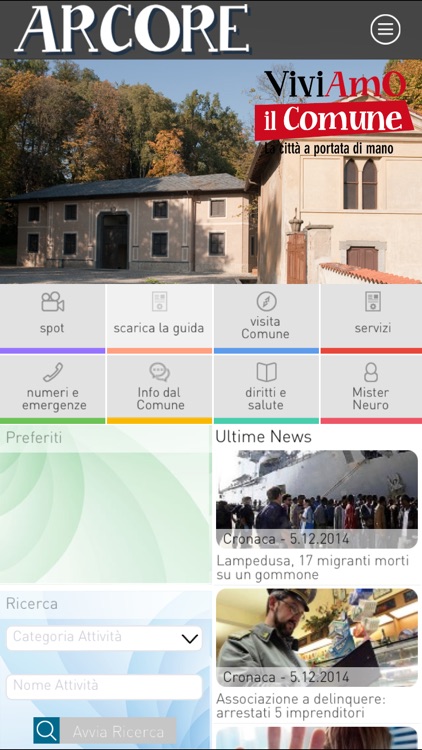Tap the servizi document icon
The height and width of the screenshot is (750, 422).
pos(373,301)
